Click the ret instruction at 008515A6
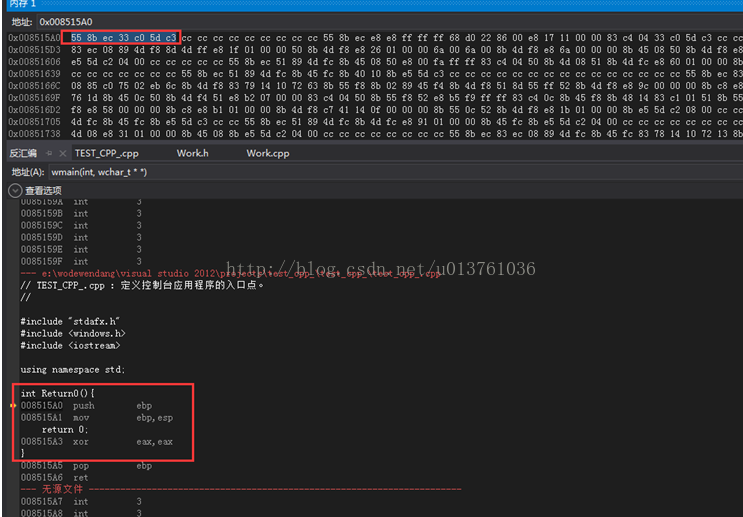 [x=54, y=478]
